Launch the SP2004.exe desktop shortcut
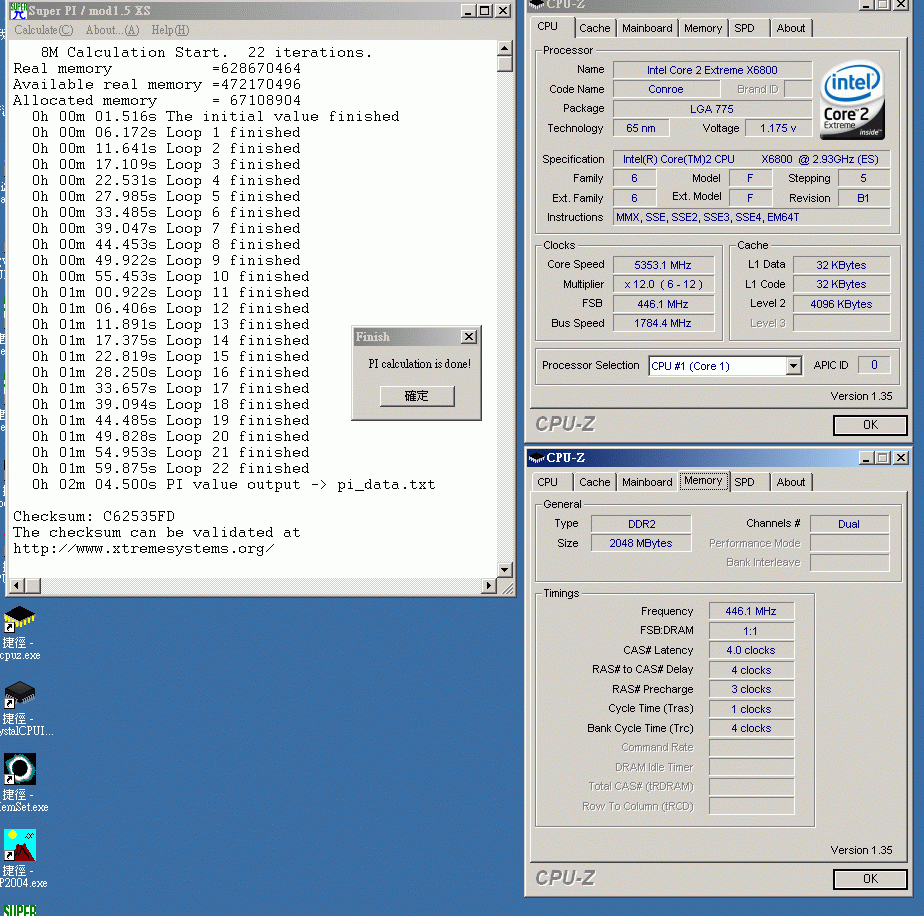 tap(20, 859)
